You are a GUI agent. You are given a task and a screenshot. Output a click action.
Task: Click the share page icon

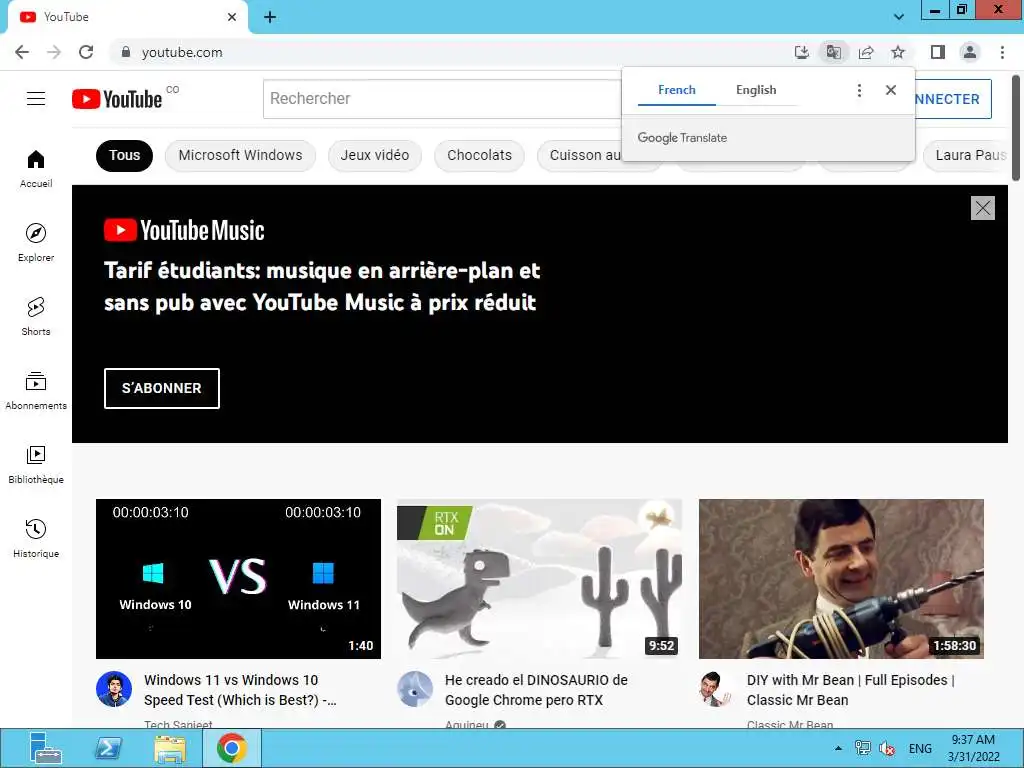[866, 52]
